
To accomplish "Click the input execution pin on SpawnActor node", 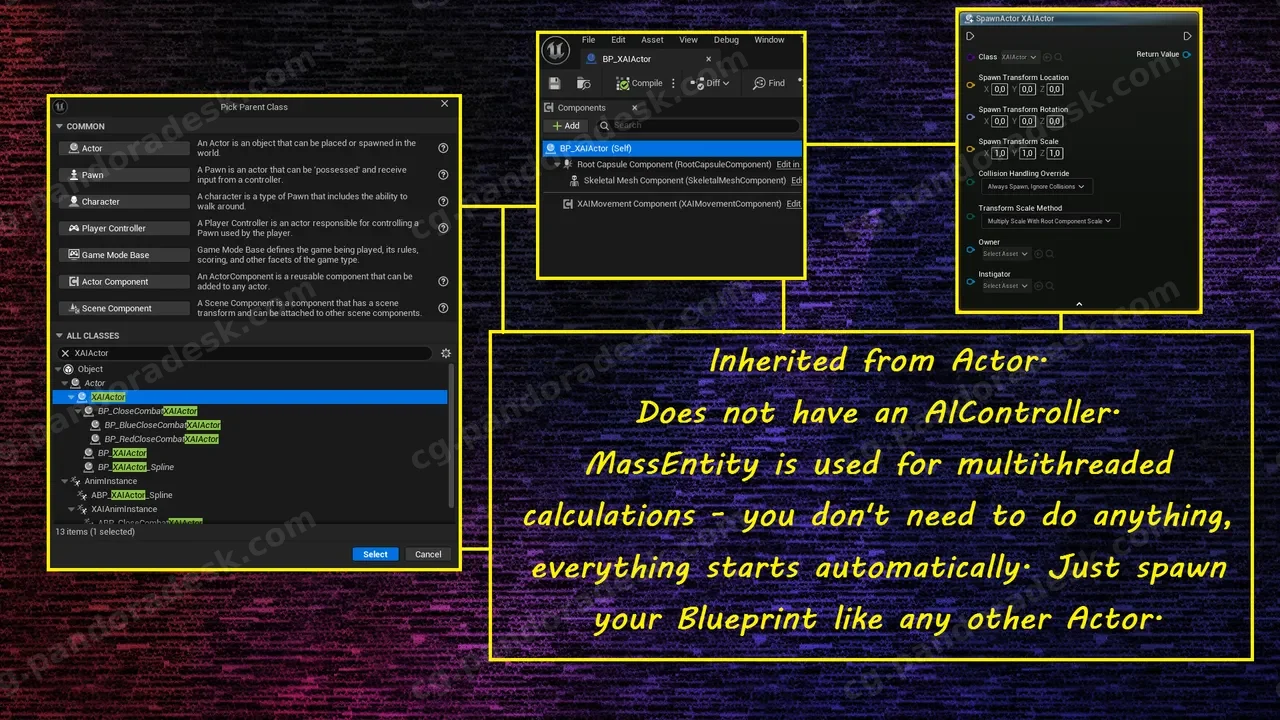I will [x=970, y=36].
